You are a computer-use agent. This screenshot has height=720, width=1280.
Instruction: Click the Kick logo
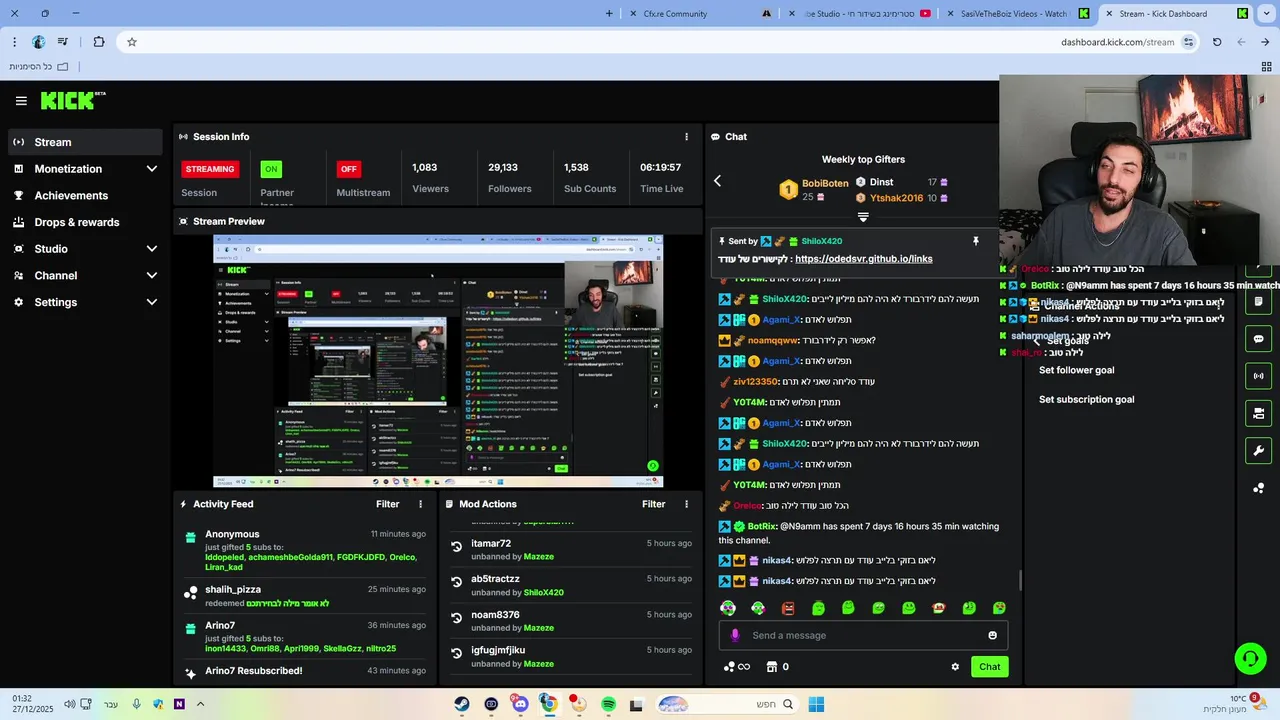tap(72, 100)
